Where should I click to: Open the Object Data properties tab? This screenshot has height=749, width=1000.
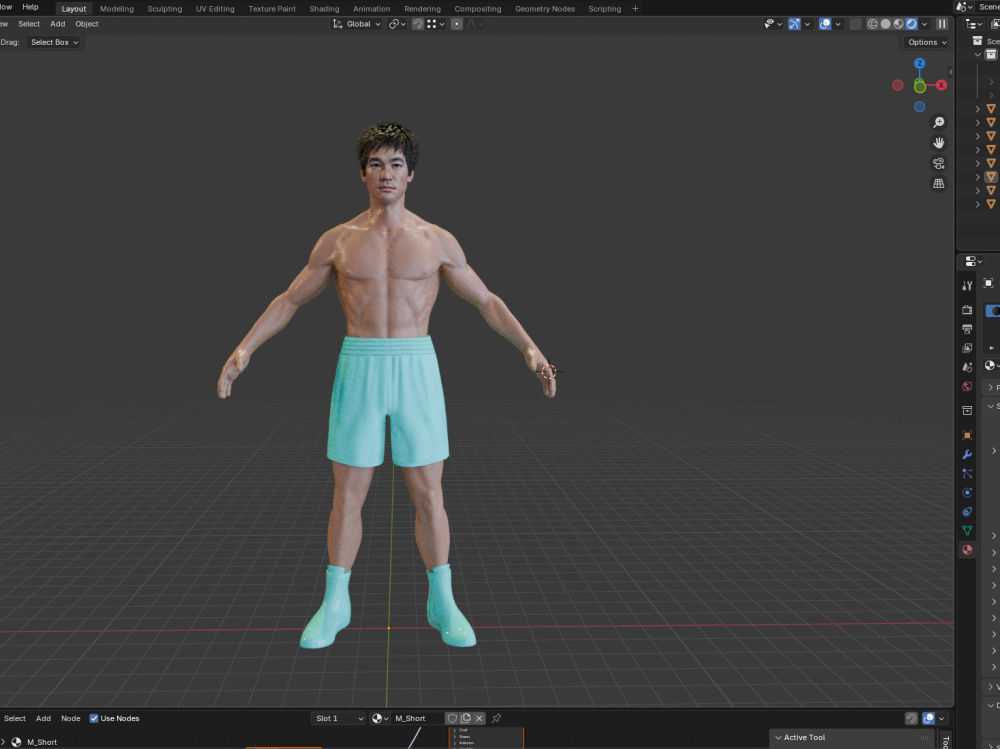pos(967,531)
